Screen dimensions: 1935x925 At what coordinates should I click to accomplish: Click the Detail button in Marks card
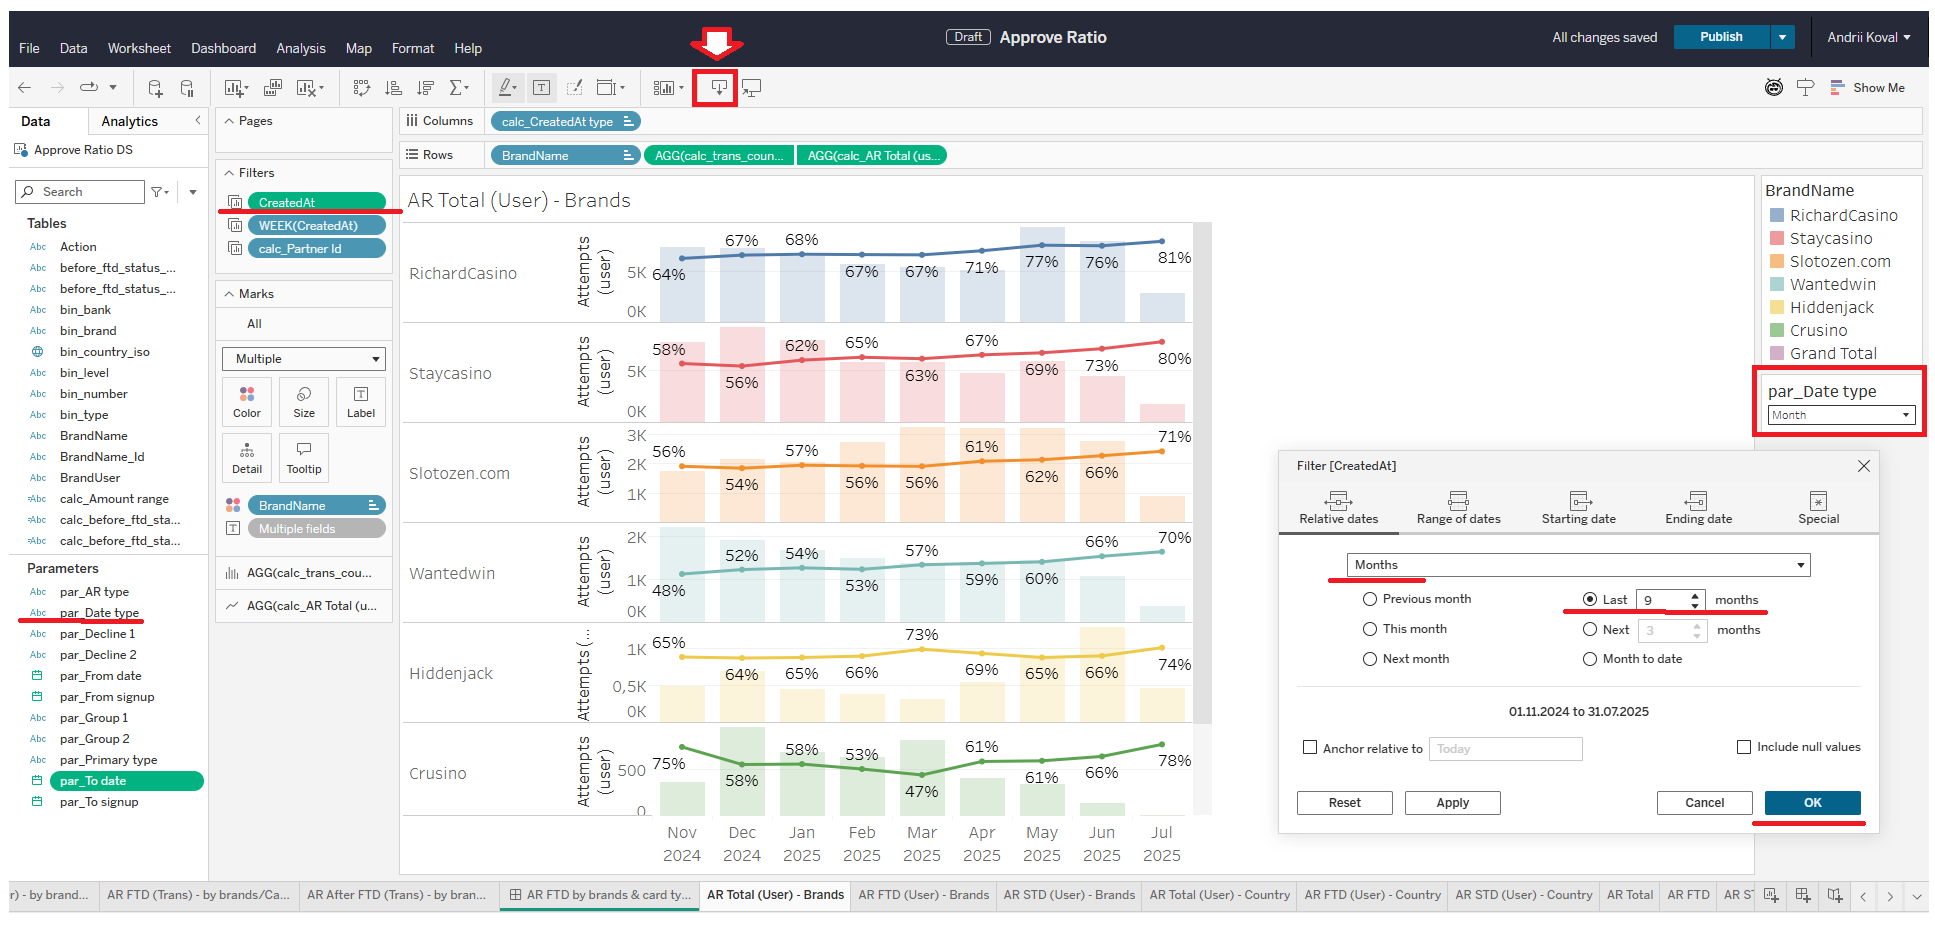(247, 458)
